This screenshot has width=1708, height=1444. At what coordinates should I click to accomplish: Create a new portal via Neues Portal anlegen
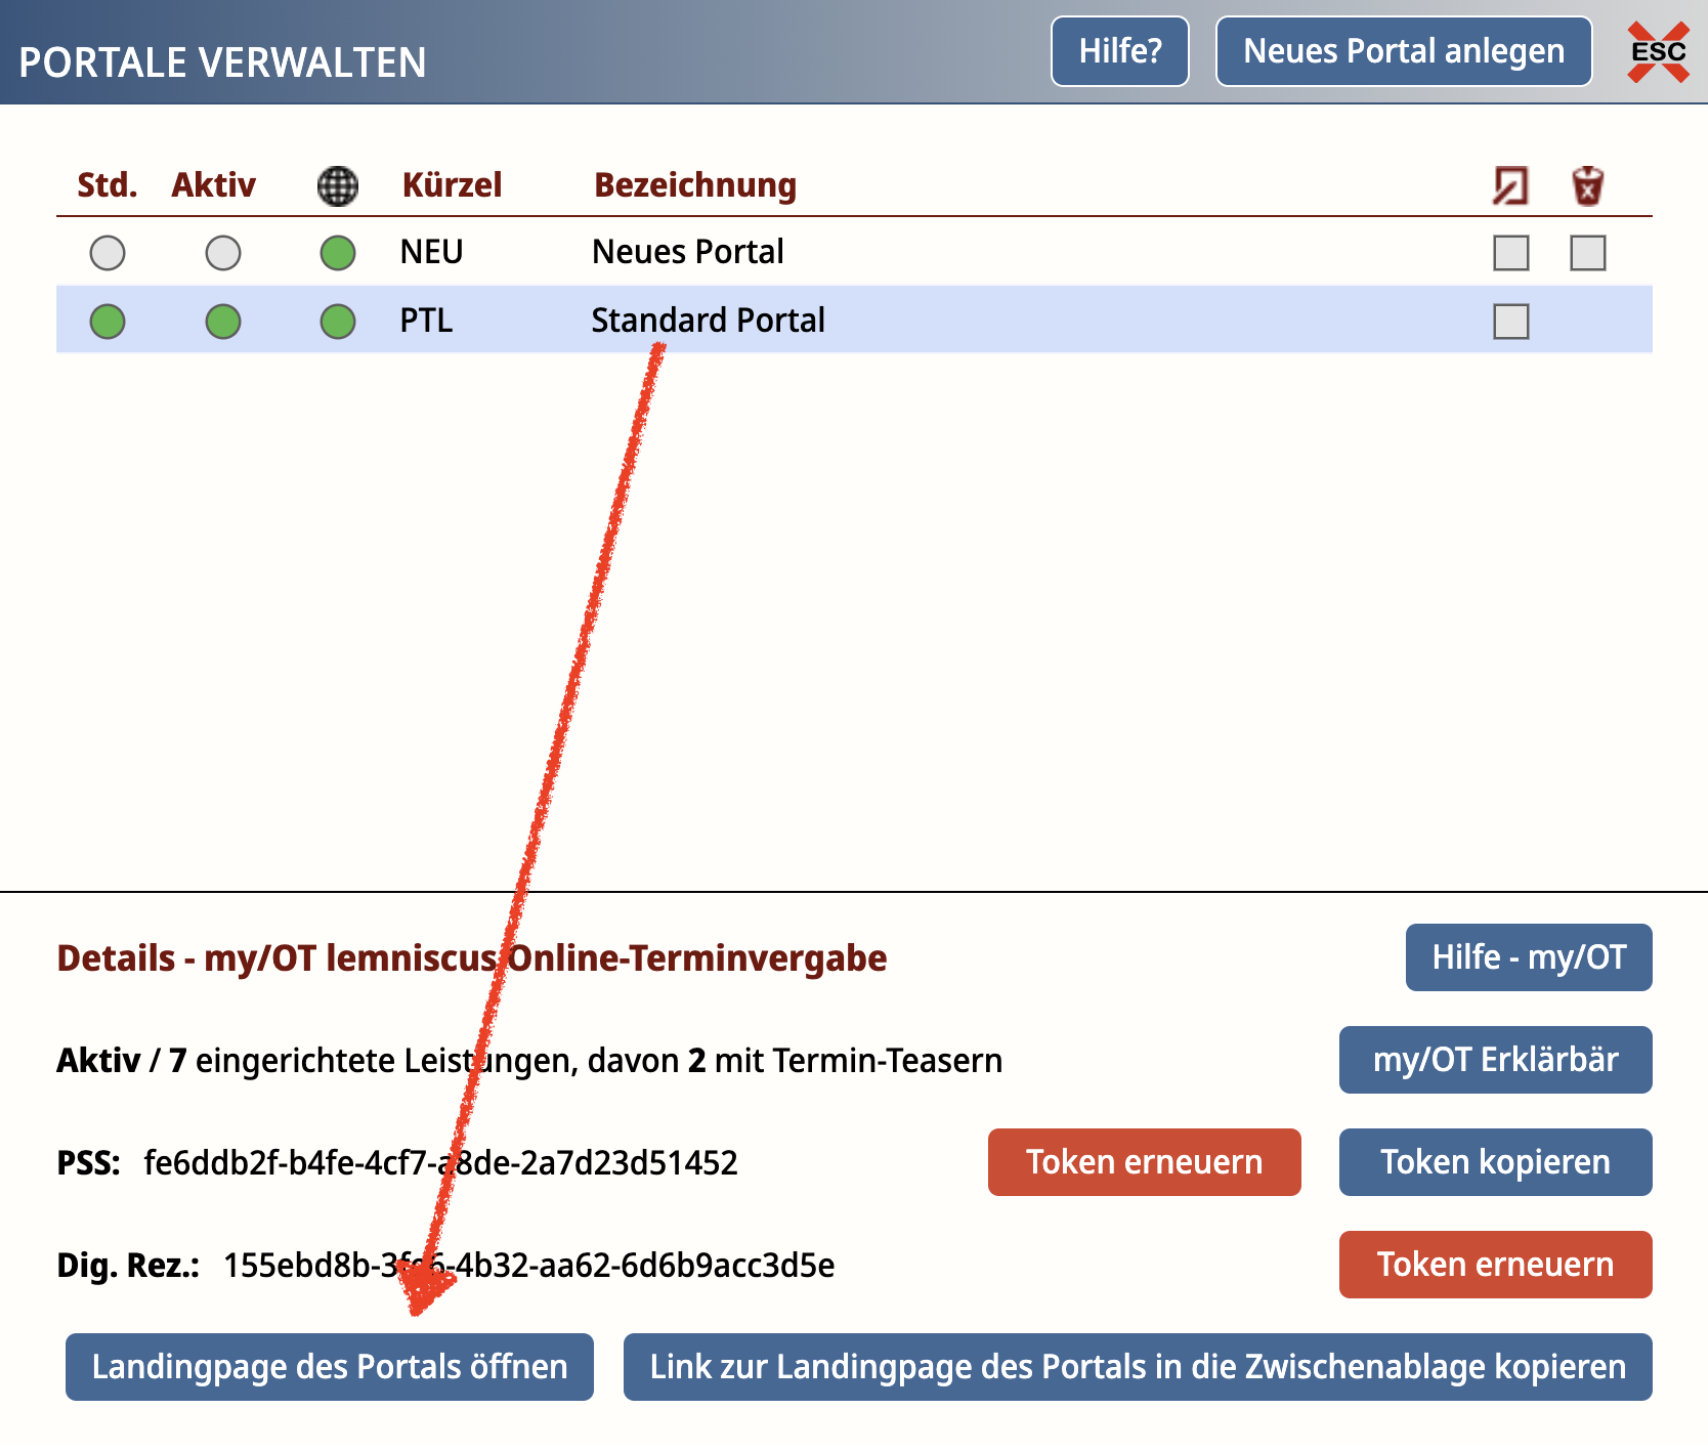click(1403, 51)
